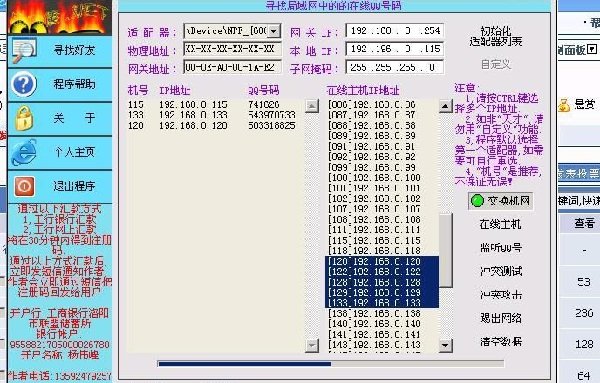
Task: Open 个人主页 in the sidebar
Action: [x=60, y=152]
